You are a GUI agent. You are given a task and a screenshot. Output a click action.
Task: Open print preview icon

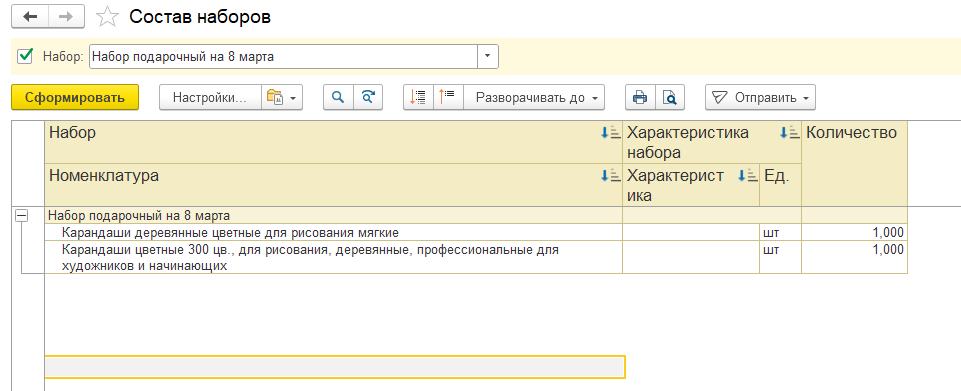[670, 97]
